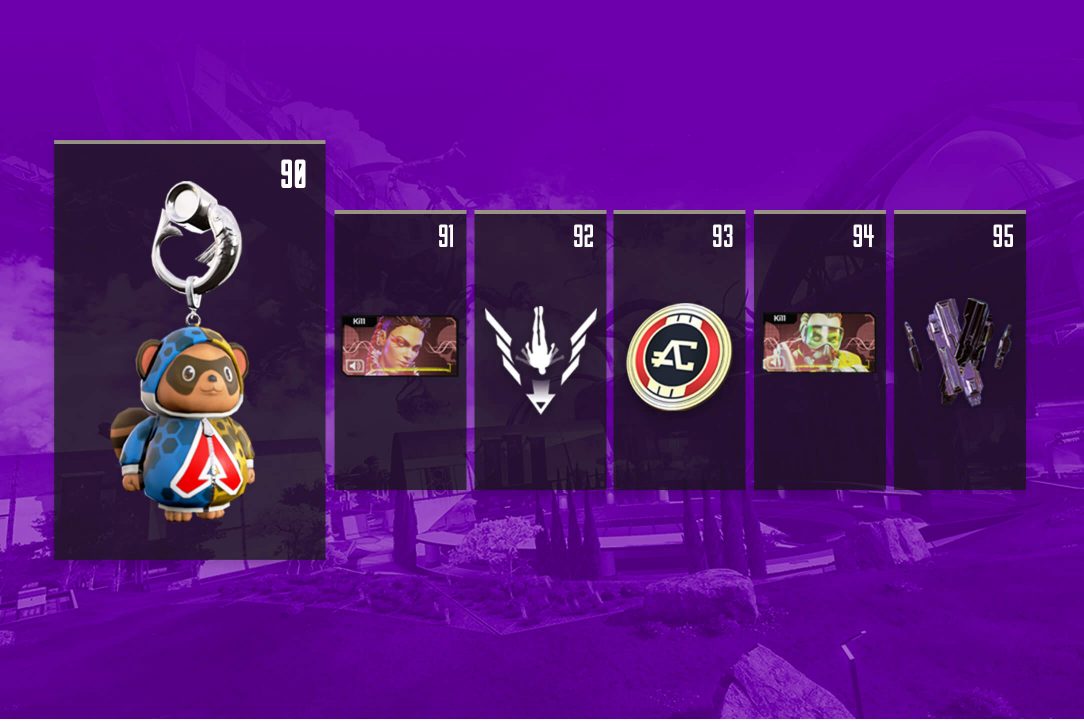The height and width of the screenshot is (723, 1084).
Task: Click the level 92 number label
Action: coord(583,237)
